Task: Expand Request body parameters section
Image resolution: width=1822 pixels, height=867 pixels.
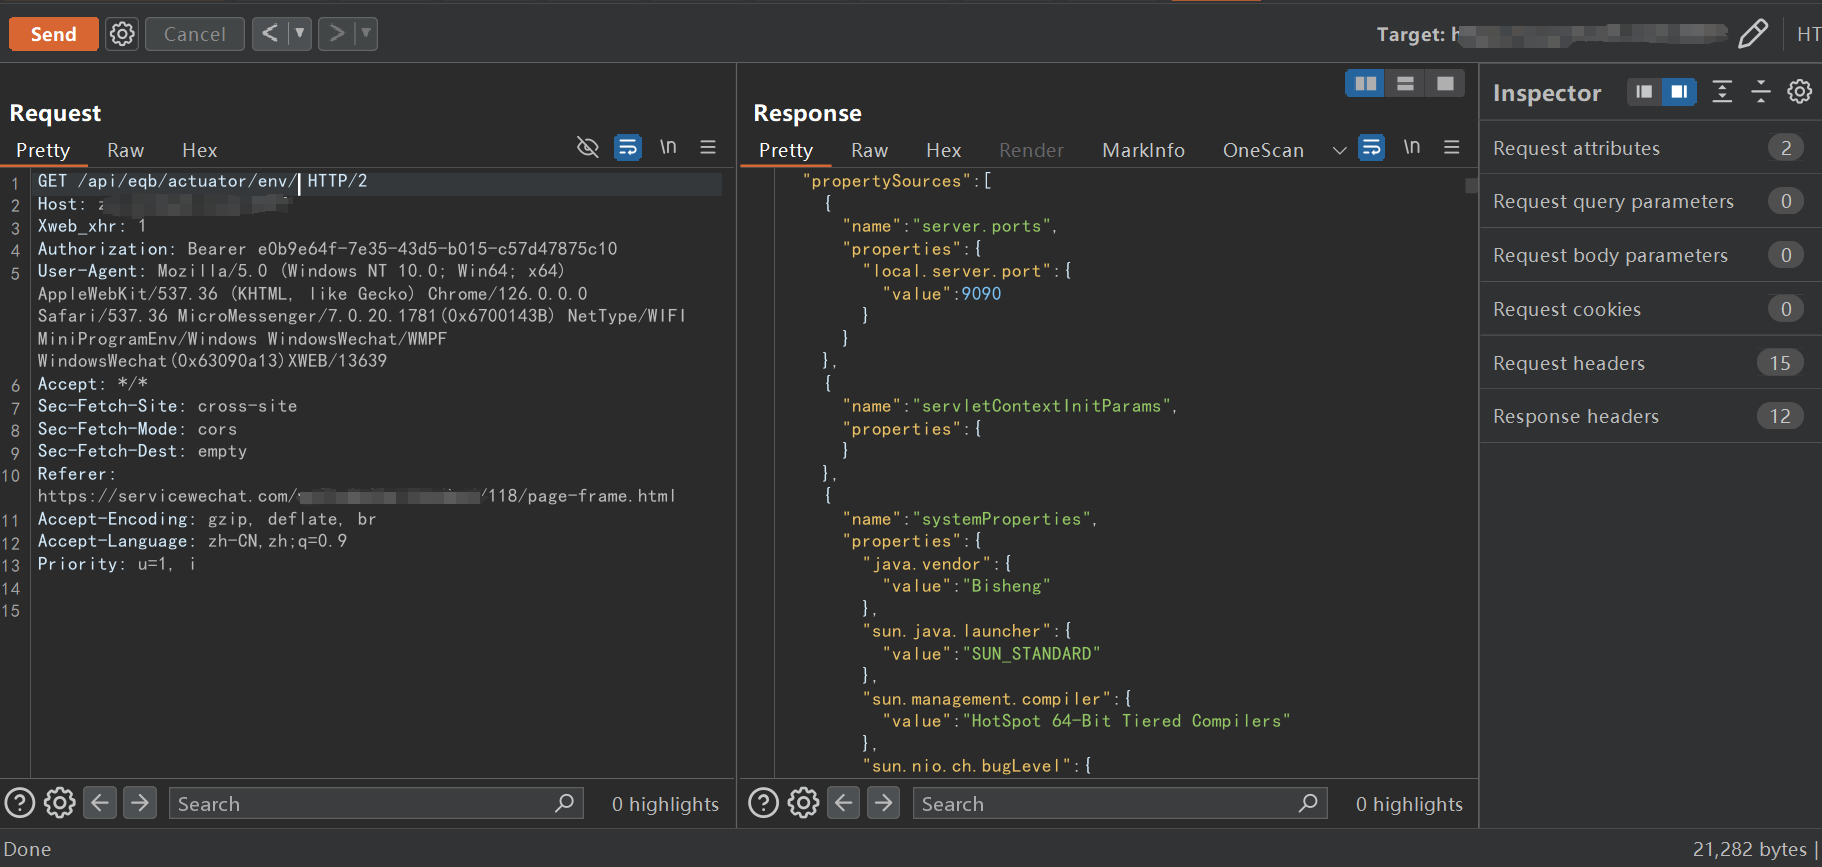Action: [x=1650, y=255]
